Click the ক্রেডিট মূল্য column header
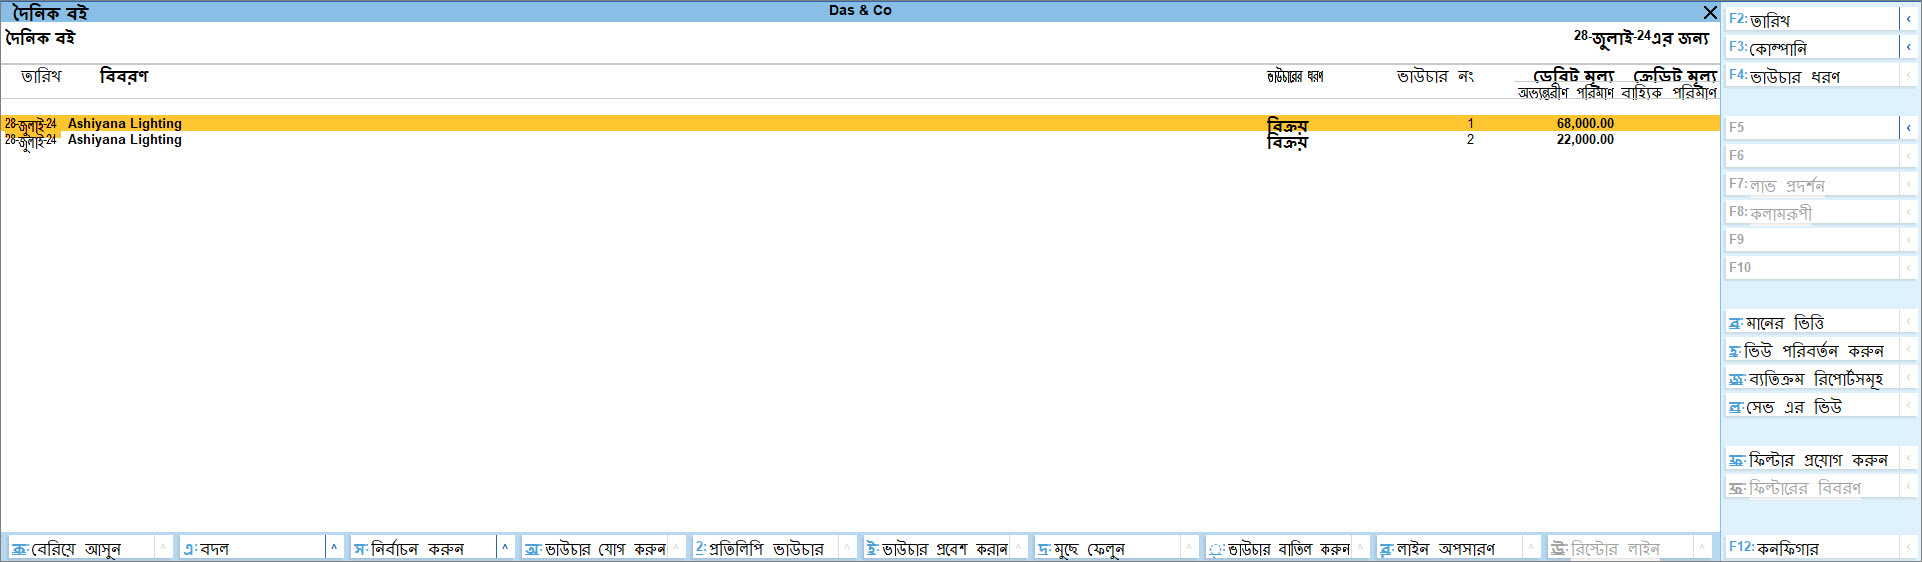 point(1675,76)
